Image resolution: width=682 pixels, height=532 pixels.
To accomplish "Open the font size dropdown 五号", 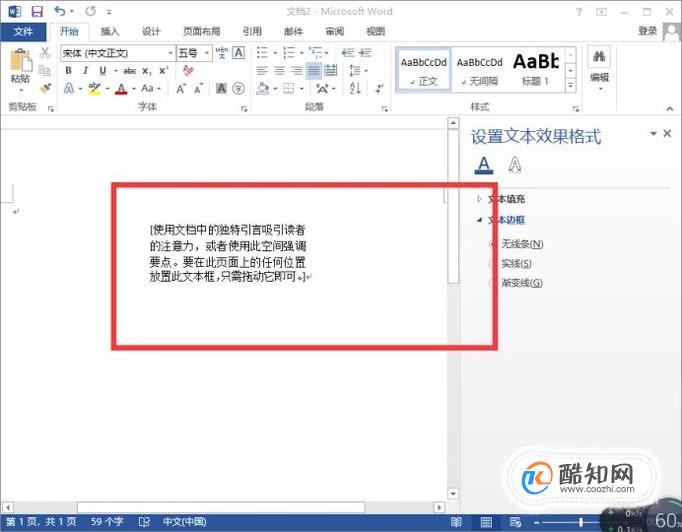I will pos(207,53).
